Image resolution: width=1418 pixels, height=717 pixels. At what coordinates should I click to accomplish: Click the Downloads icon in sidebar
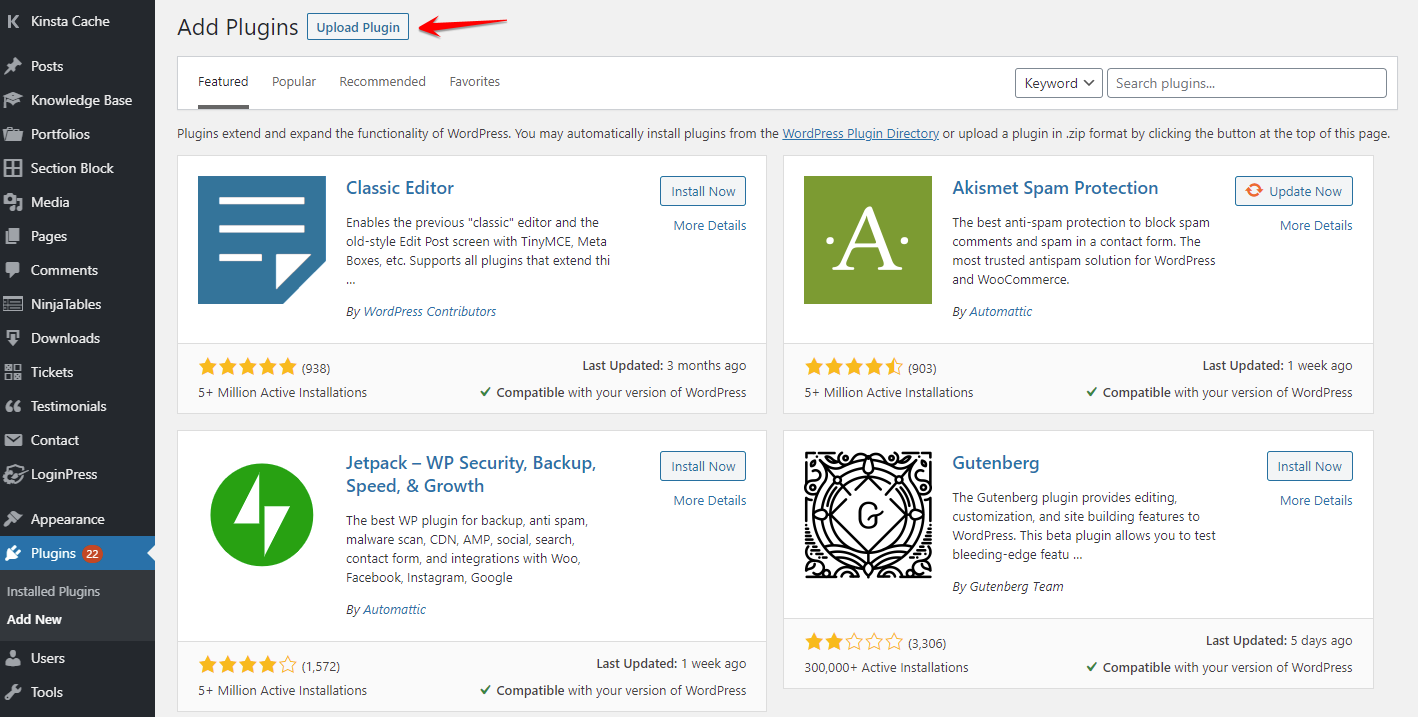coord(13,338)
